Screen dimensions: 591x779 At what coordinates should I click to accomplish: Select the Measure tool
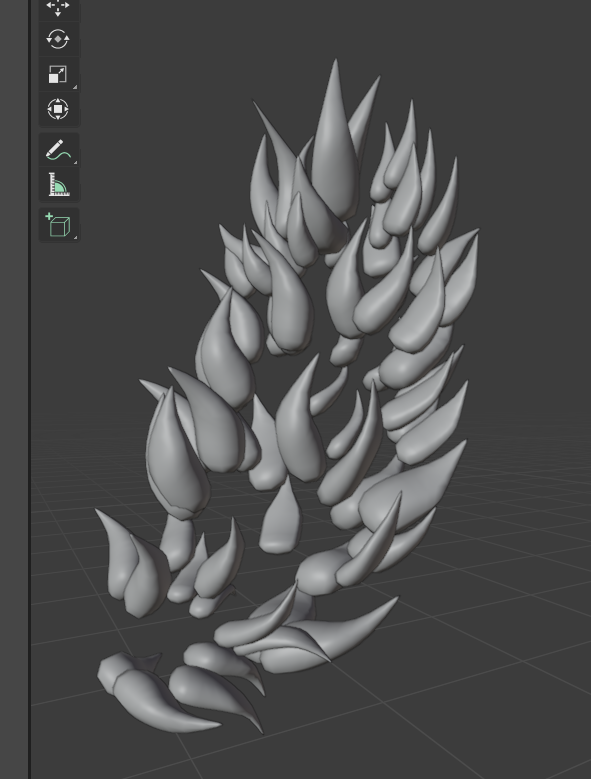coord(59,184)
